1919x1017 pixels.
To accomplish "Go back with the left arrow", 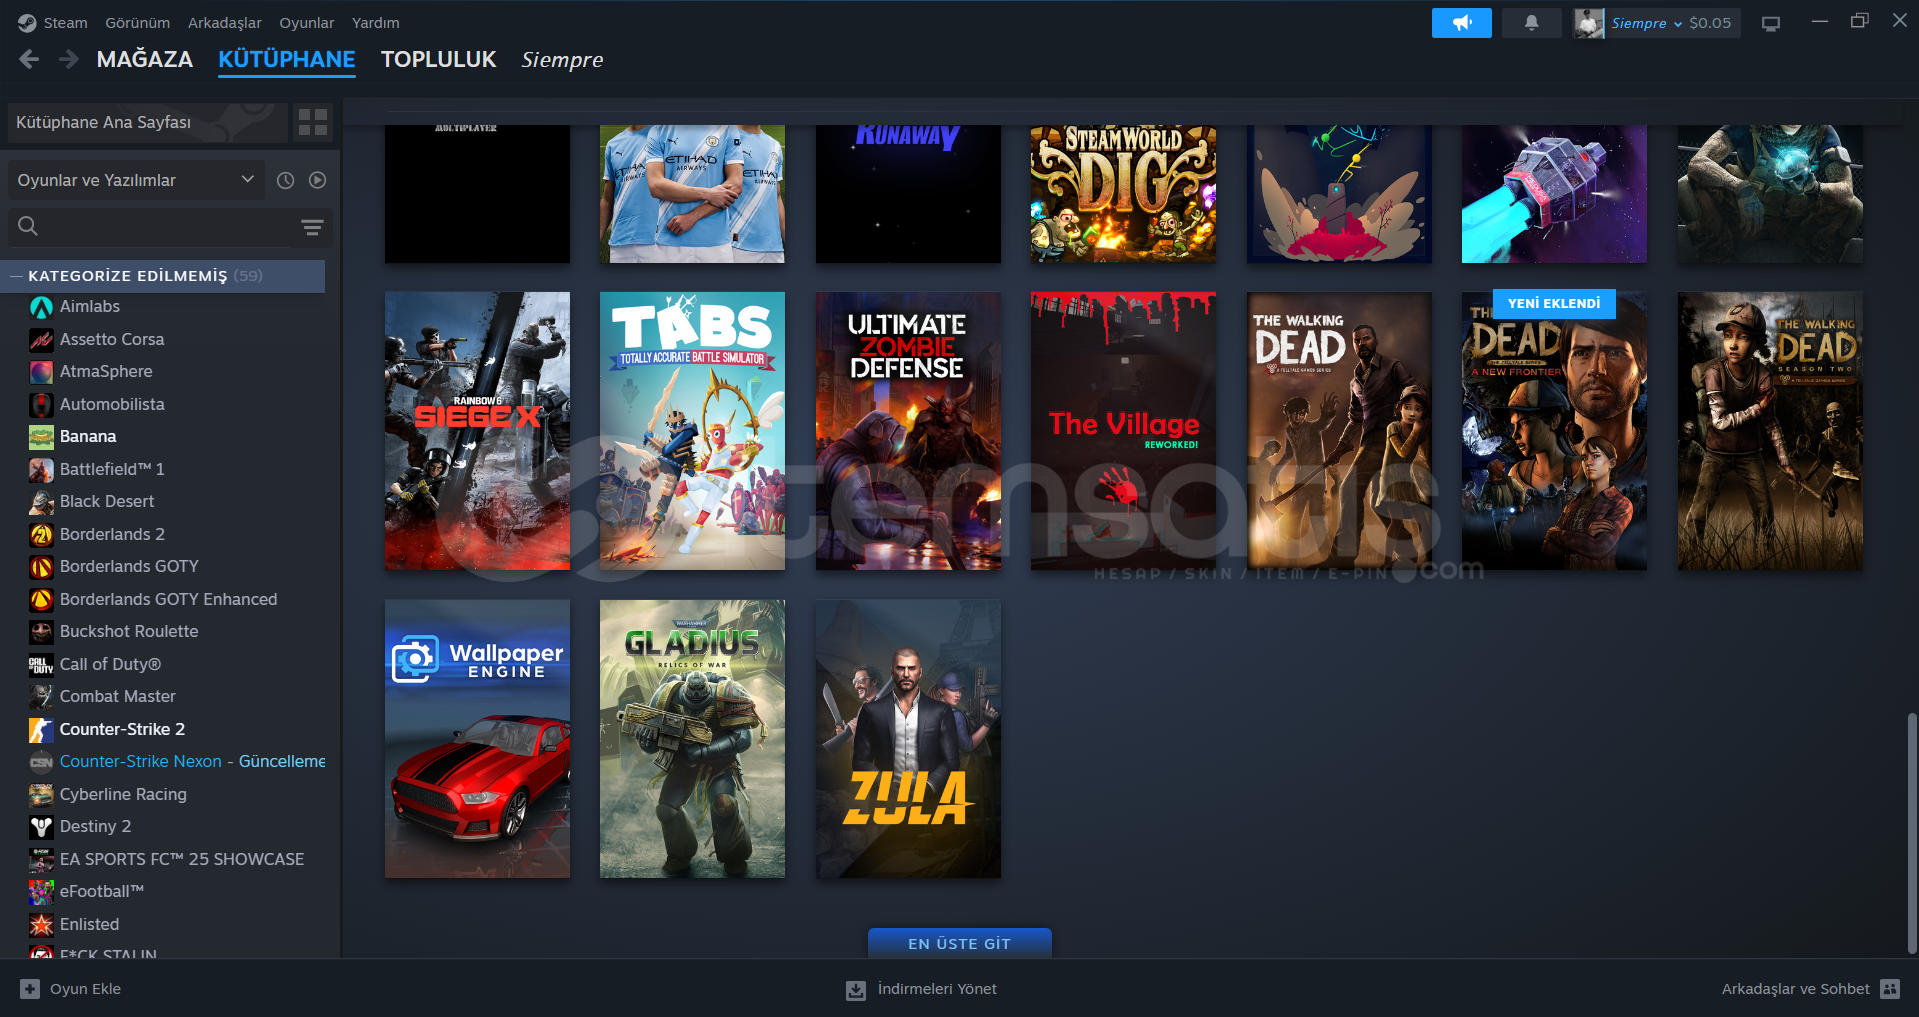I will click(x=29, y=60).
